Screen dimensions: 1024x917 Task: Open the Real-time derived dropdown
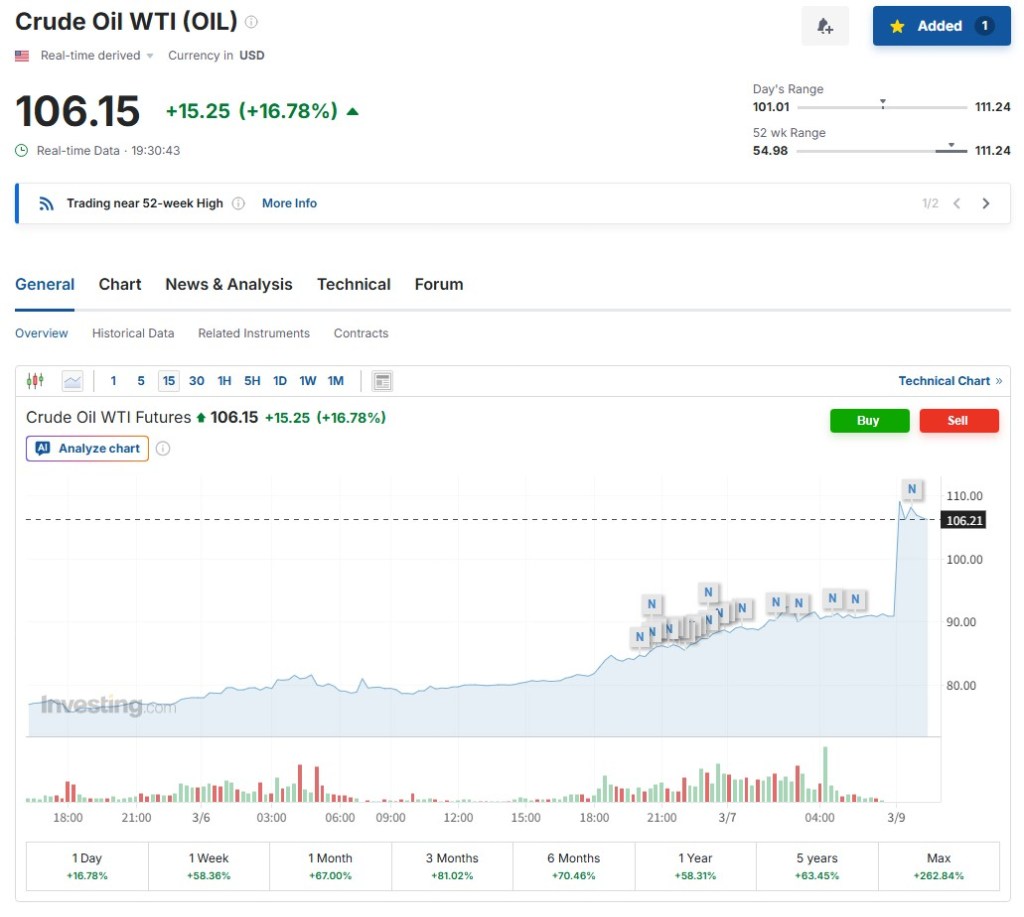[x=97, y=56]
